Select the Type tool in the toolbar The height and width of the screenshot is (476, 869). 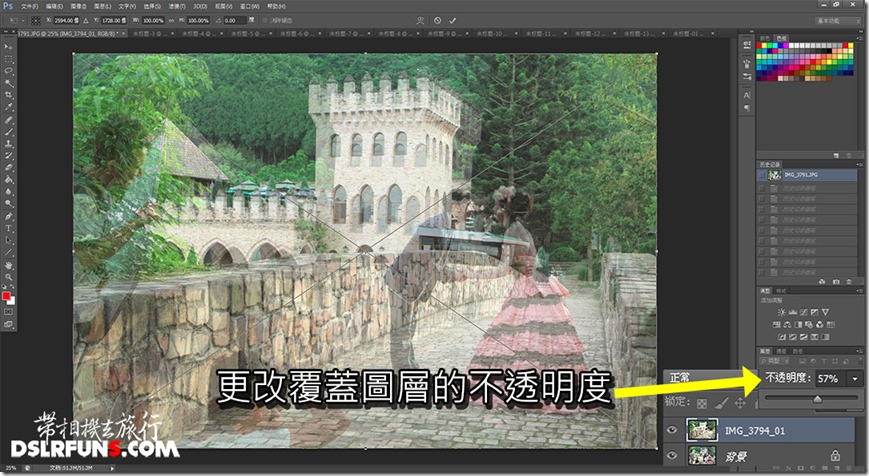(9, 228)
